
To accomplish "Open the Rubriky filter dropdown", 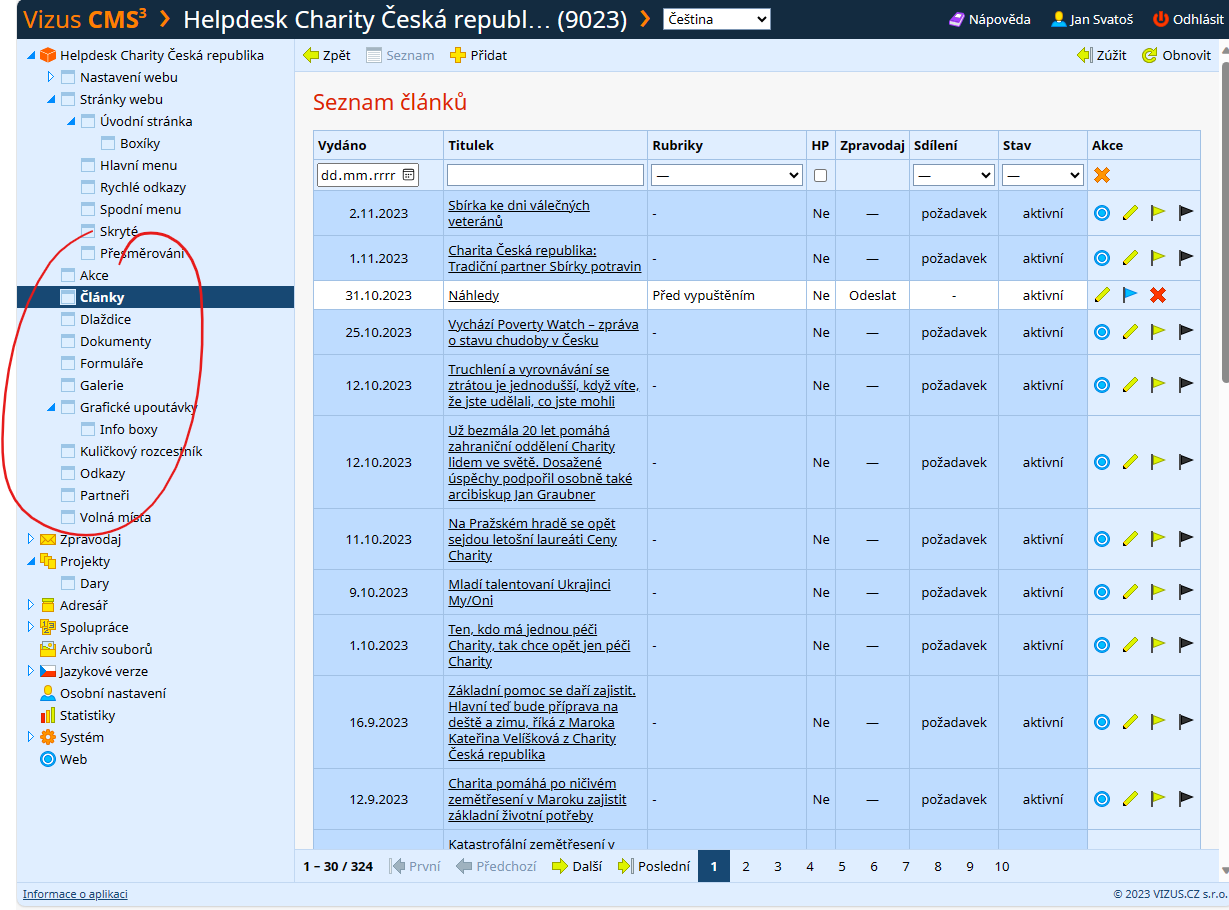I will pos(727,175).
